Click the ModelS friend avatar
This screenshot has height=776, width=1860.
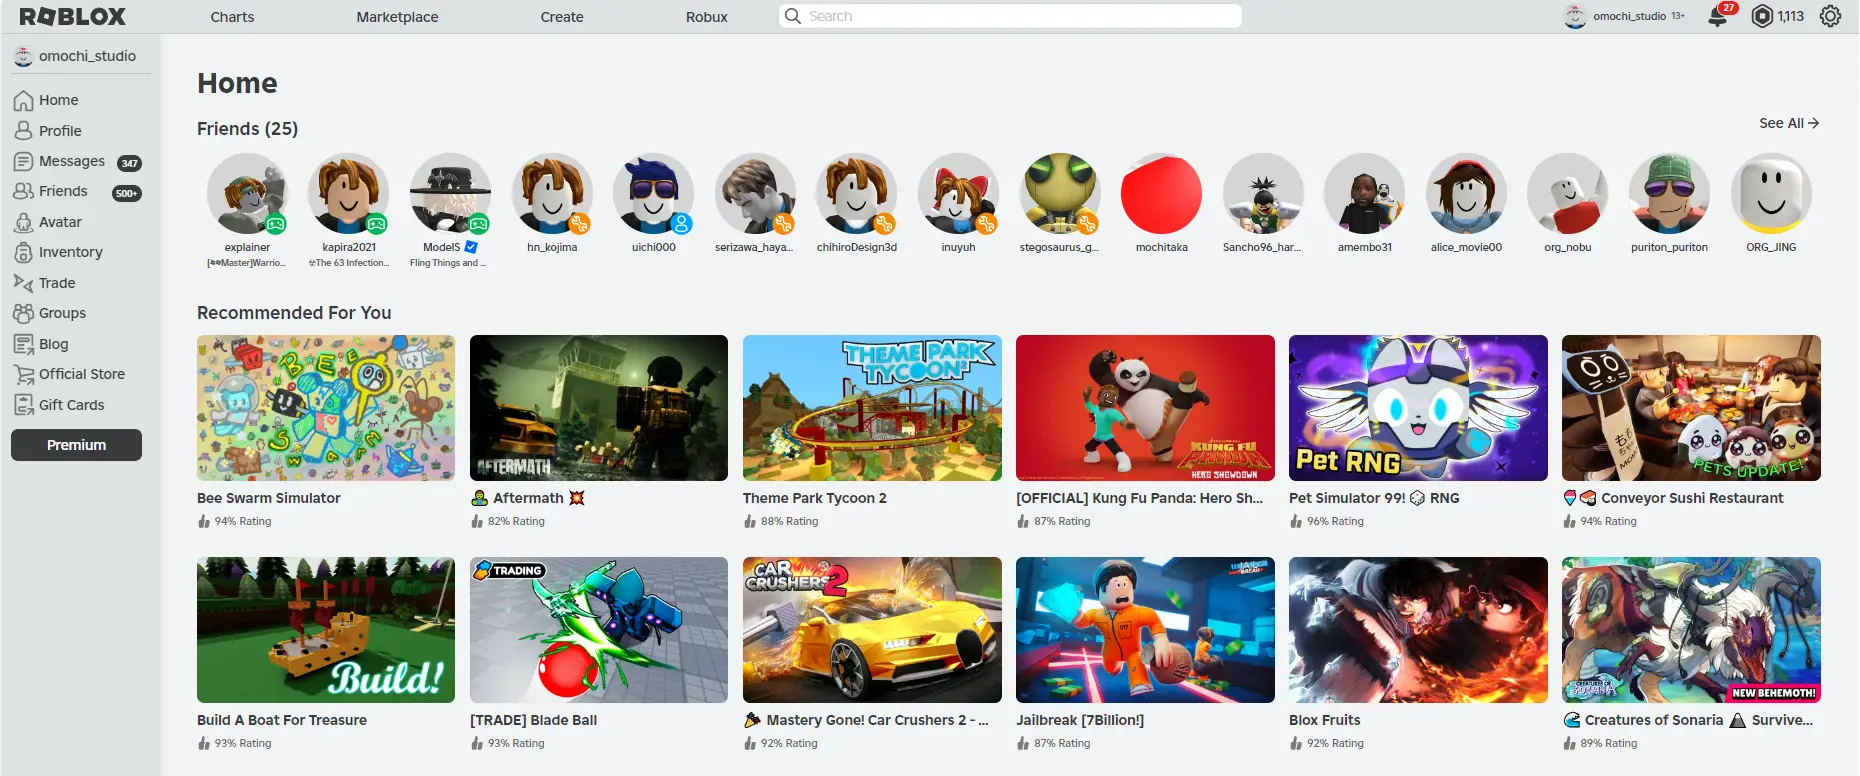pos(450,193)
